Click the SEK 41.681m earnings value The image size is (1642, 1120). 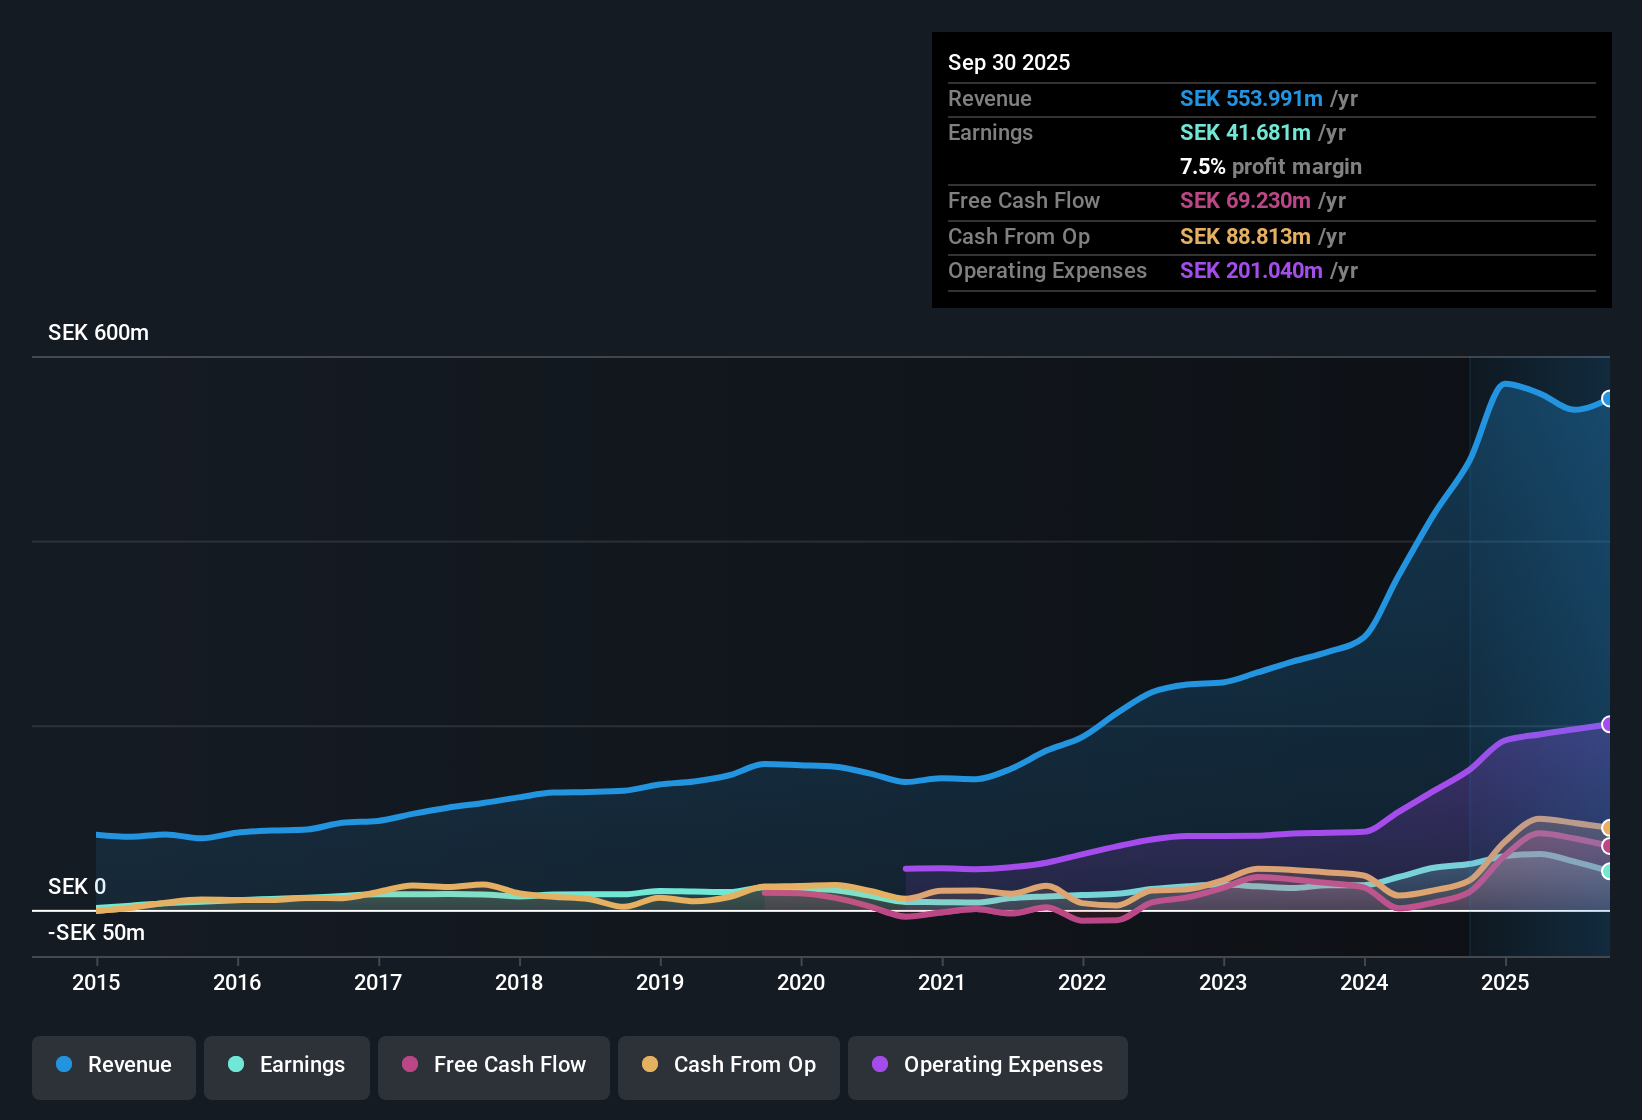click(1246, 132)
